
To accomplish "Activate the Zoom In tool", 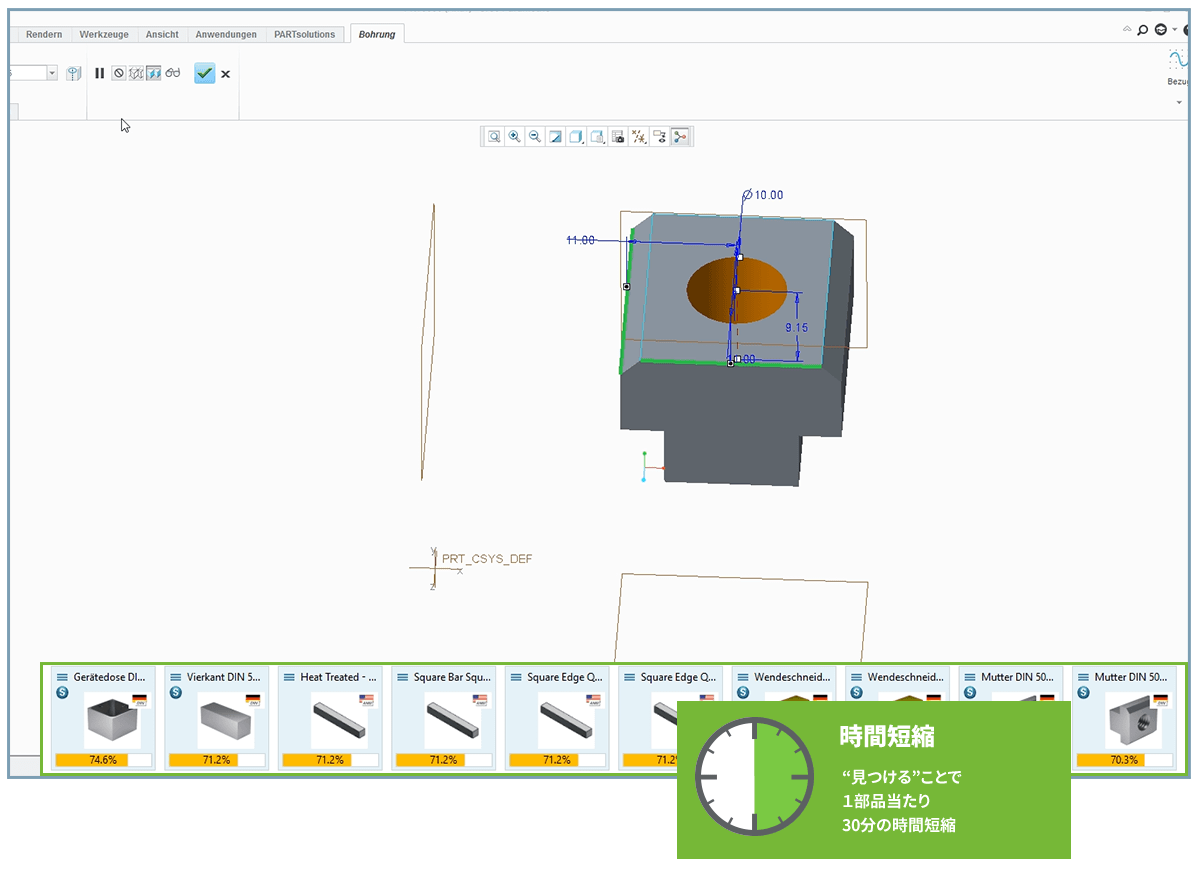I will pos(514,136).
